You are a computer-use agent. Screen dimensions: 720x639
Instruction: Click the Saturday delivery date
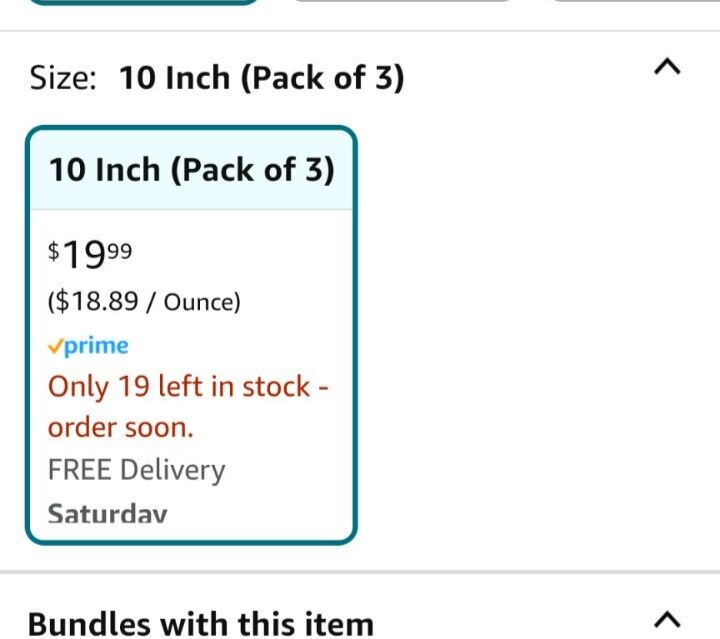[x=107, y=514]
